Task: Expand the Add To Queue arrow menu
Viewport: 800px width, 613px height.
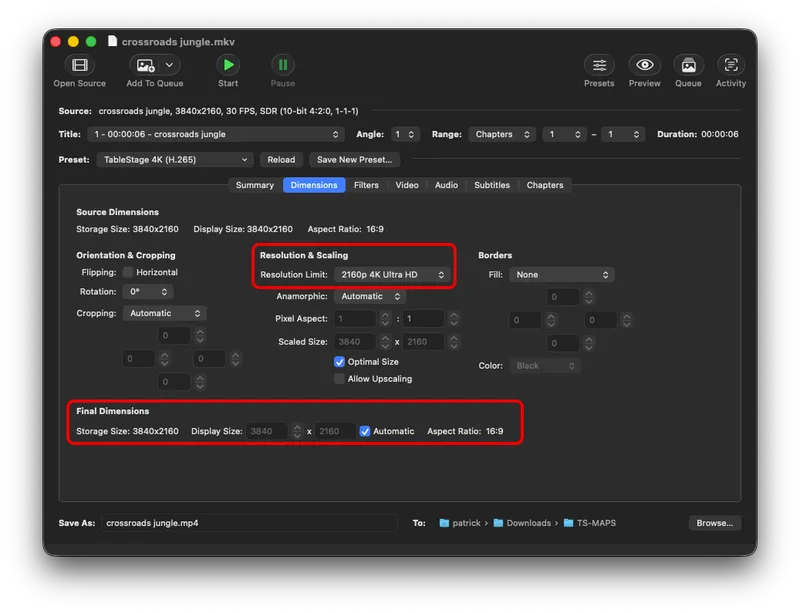Action: click(x=169, y=65)
